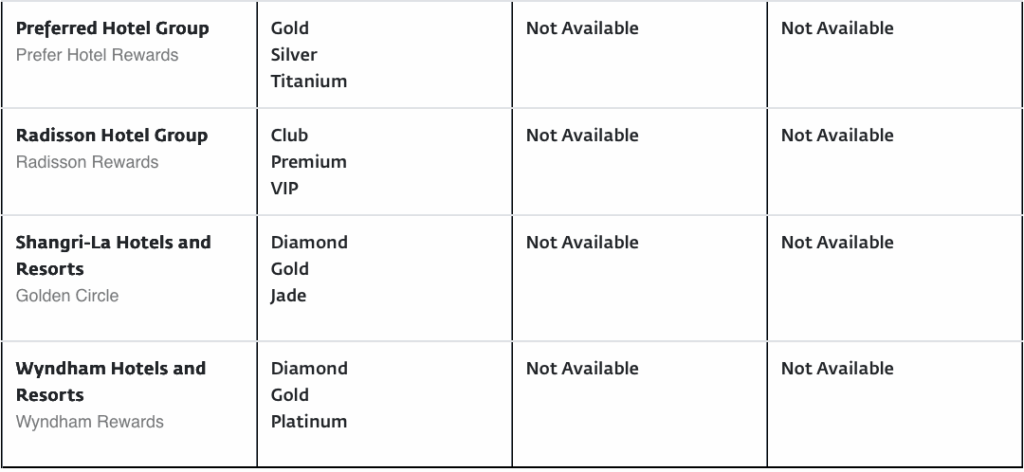
Task: Select the Premium tier text
Action: pos(309,161)
